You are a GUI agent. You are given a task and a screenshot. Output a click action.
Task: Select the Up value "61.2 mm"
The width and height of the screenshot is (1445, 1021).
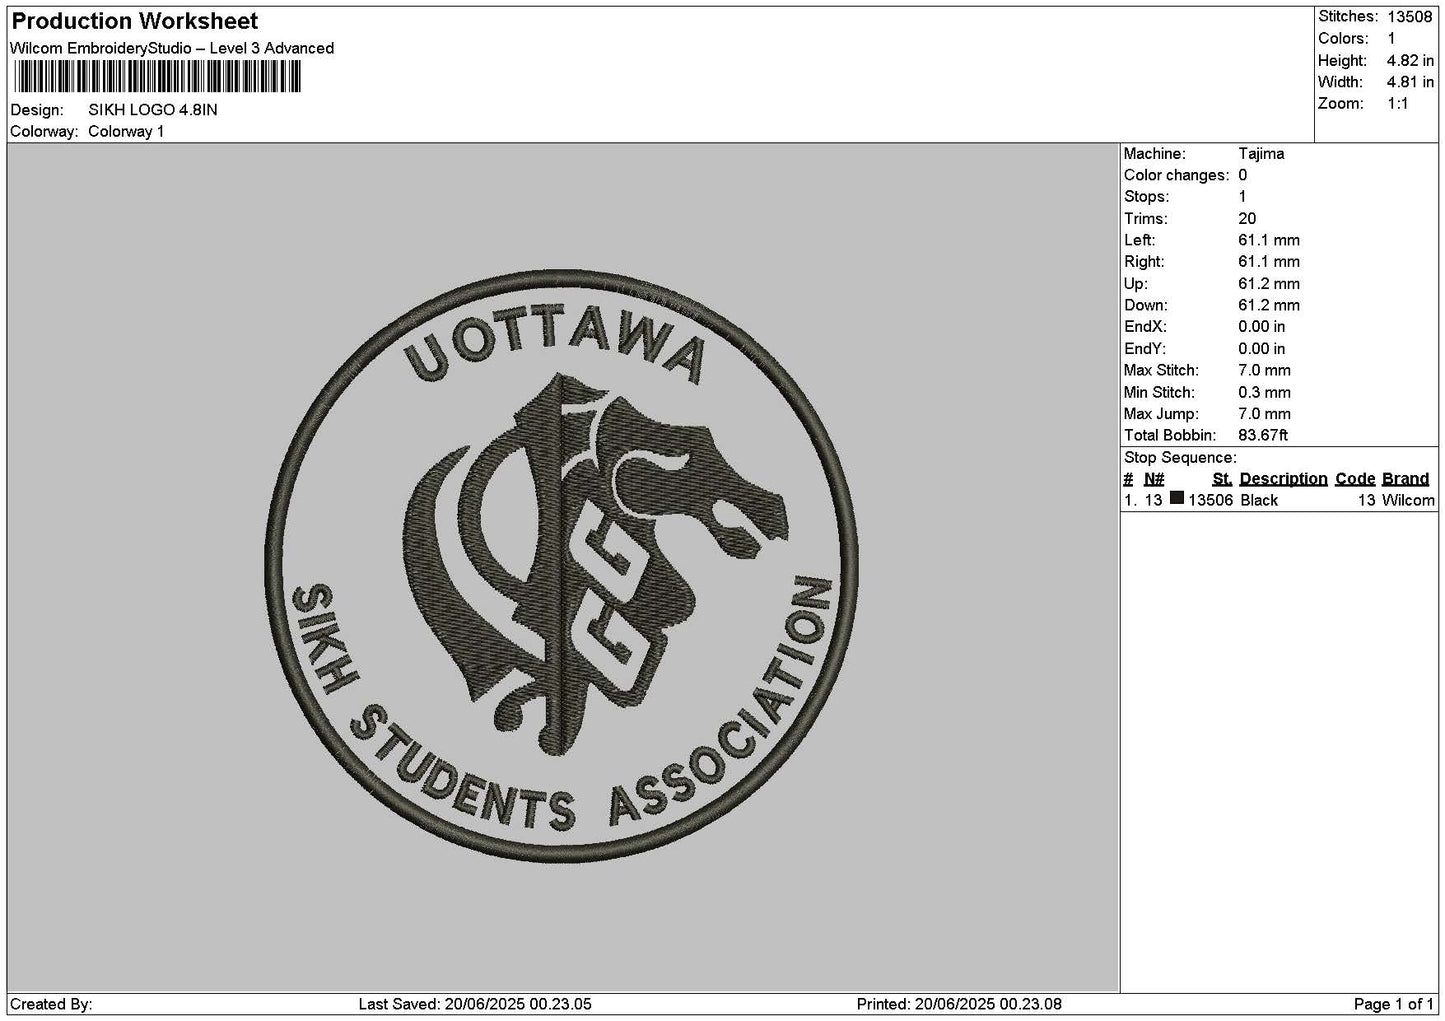point(1269,284)
